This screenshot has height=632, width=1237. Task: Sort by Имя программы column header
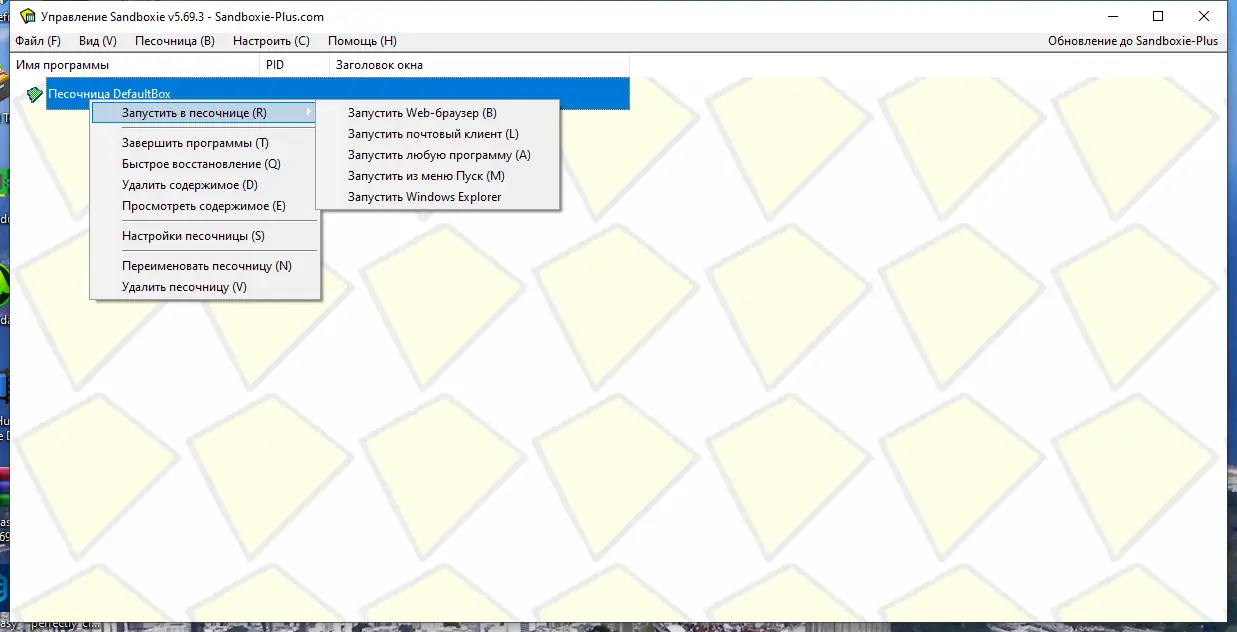pos(134,65)
